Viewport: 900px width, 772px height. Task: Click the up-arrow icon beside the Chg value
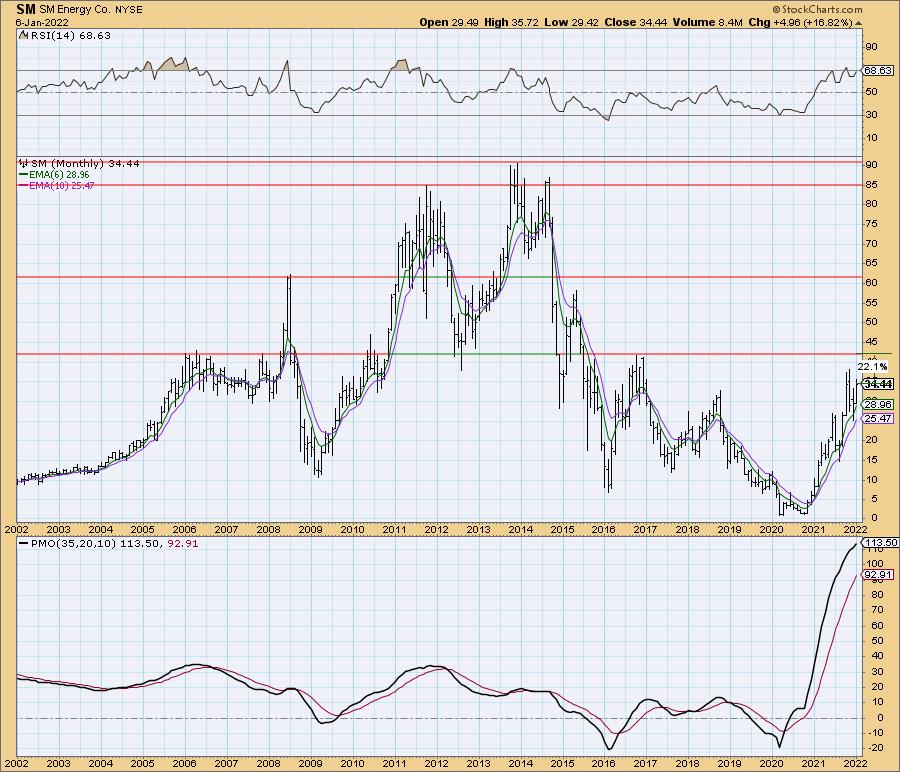tap(859, 23)
